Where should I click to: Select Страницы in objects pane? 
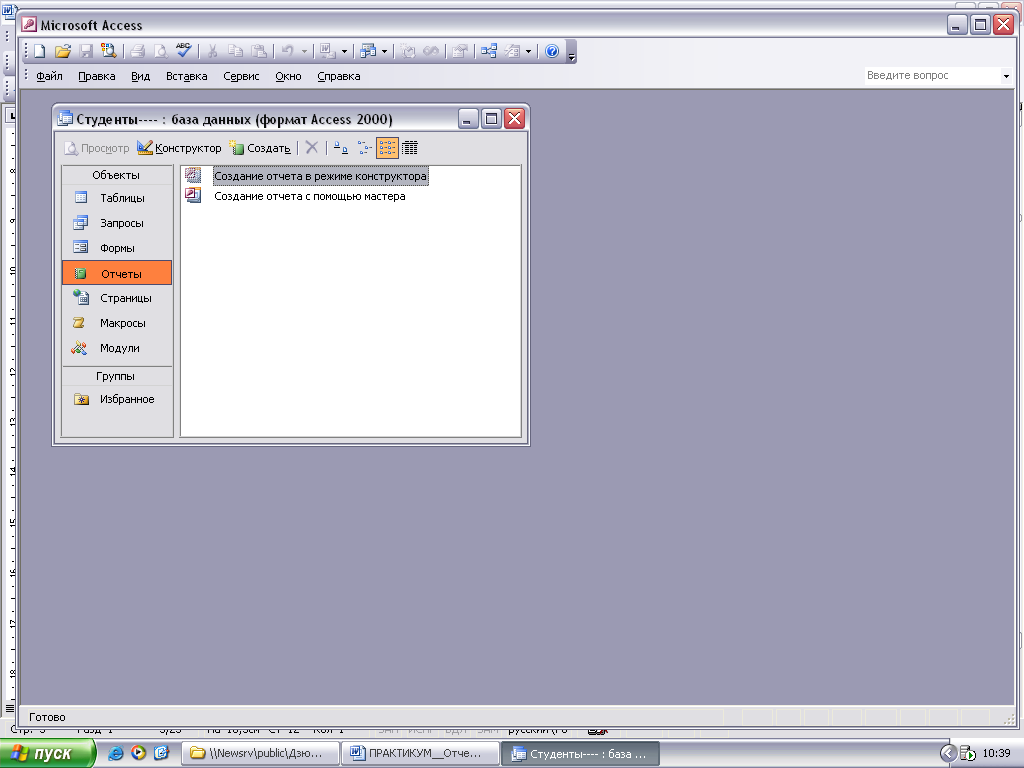(117, 298)
